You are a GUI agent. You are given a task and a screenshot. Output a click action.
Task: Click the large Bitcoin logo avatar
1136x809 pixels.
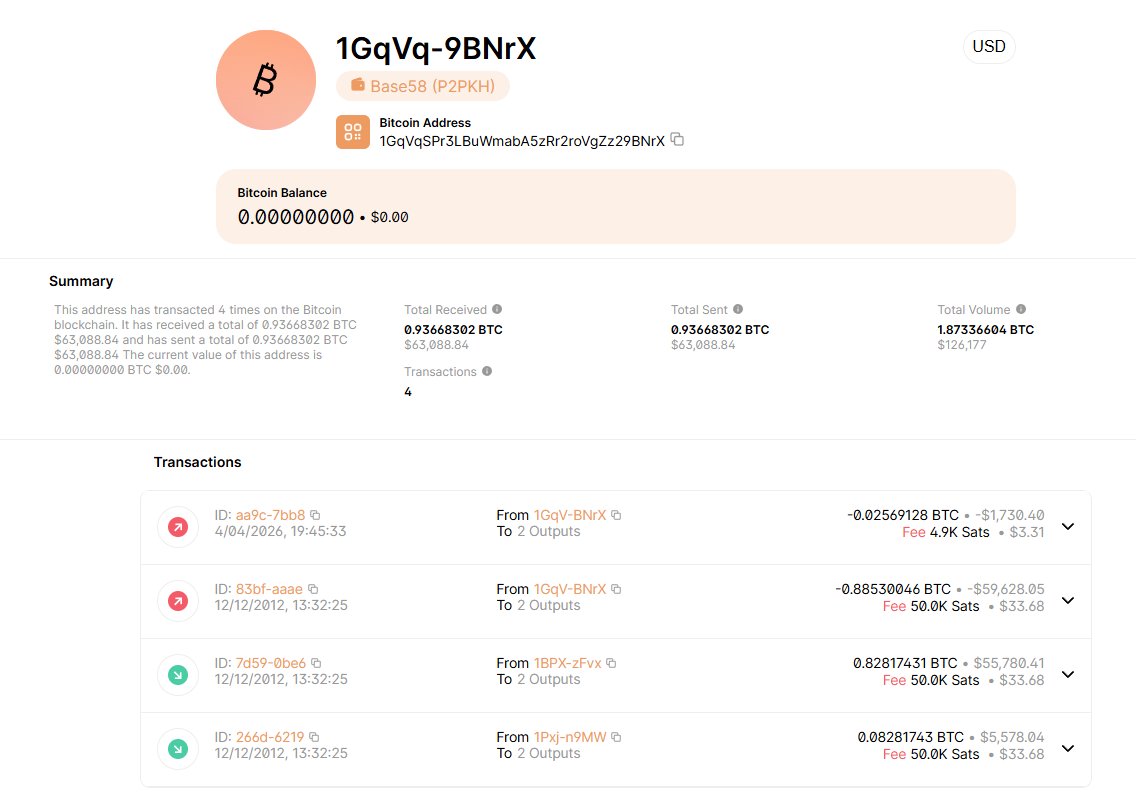(x=266, y=80)
